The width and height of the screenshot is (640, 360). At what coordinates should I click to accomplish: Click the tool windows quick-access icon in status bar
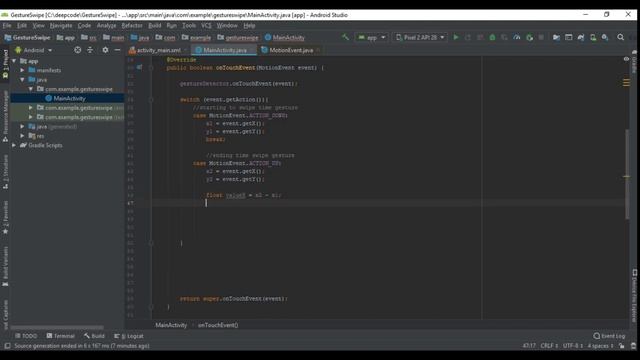click(x=7, y=346)
